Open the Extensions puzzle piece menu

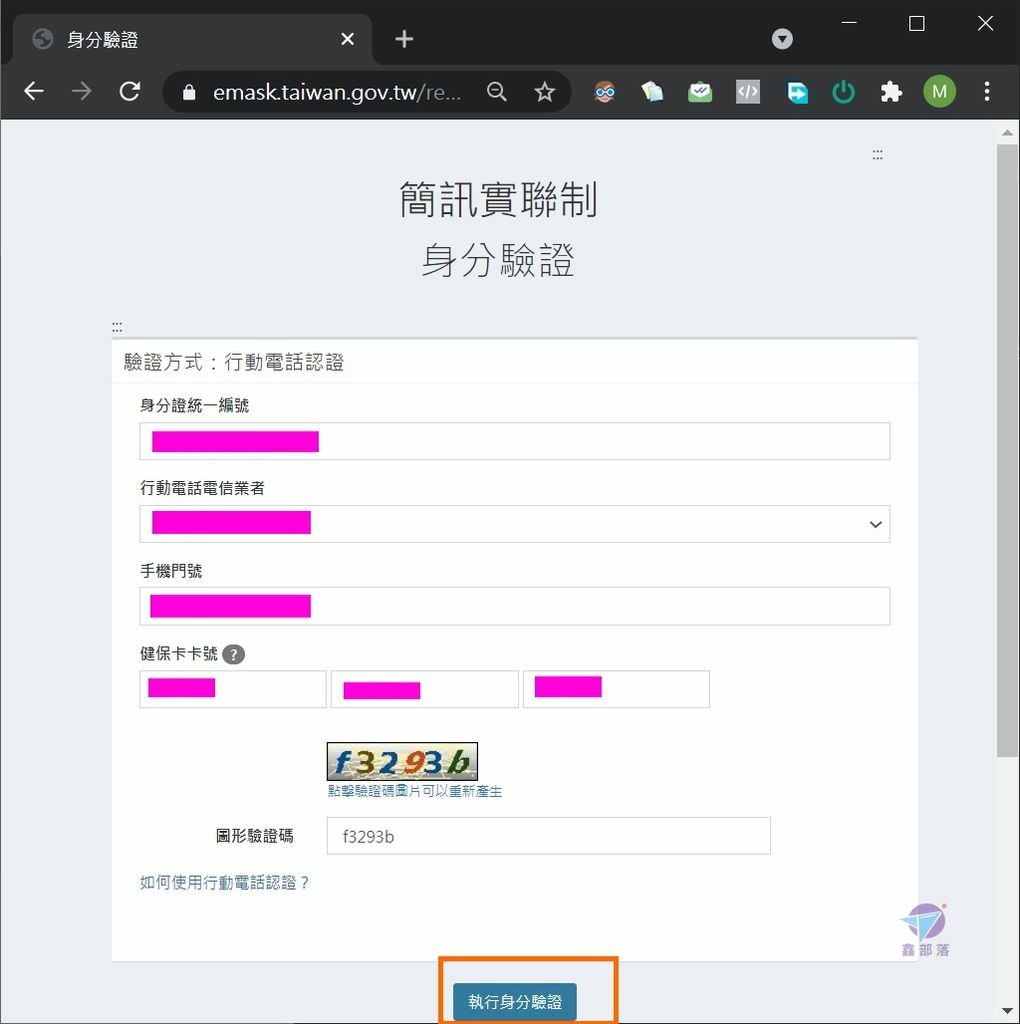click(x=891, y=92)
